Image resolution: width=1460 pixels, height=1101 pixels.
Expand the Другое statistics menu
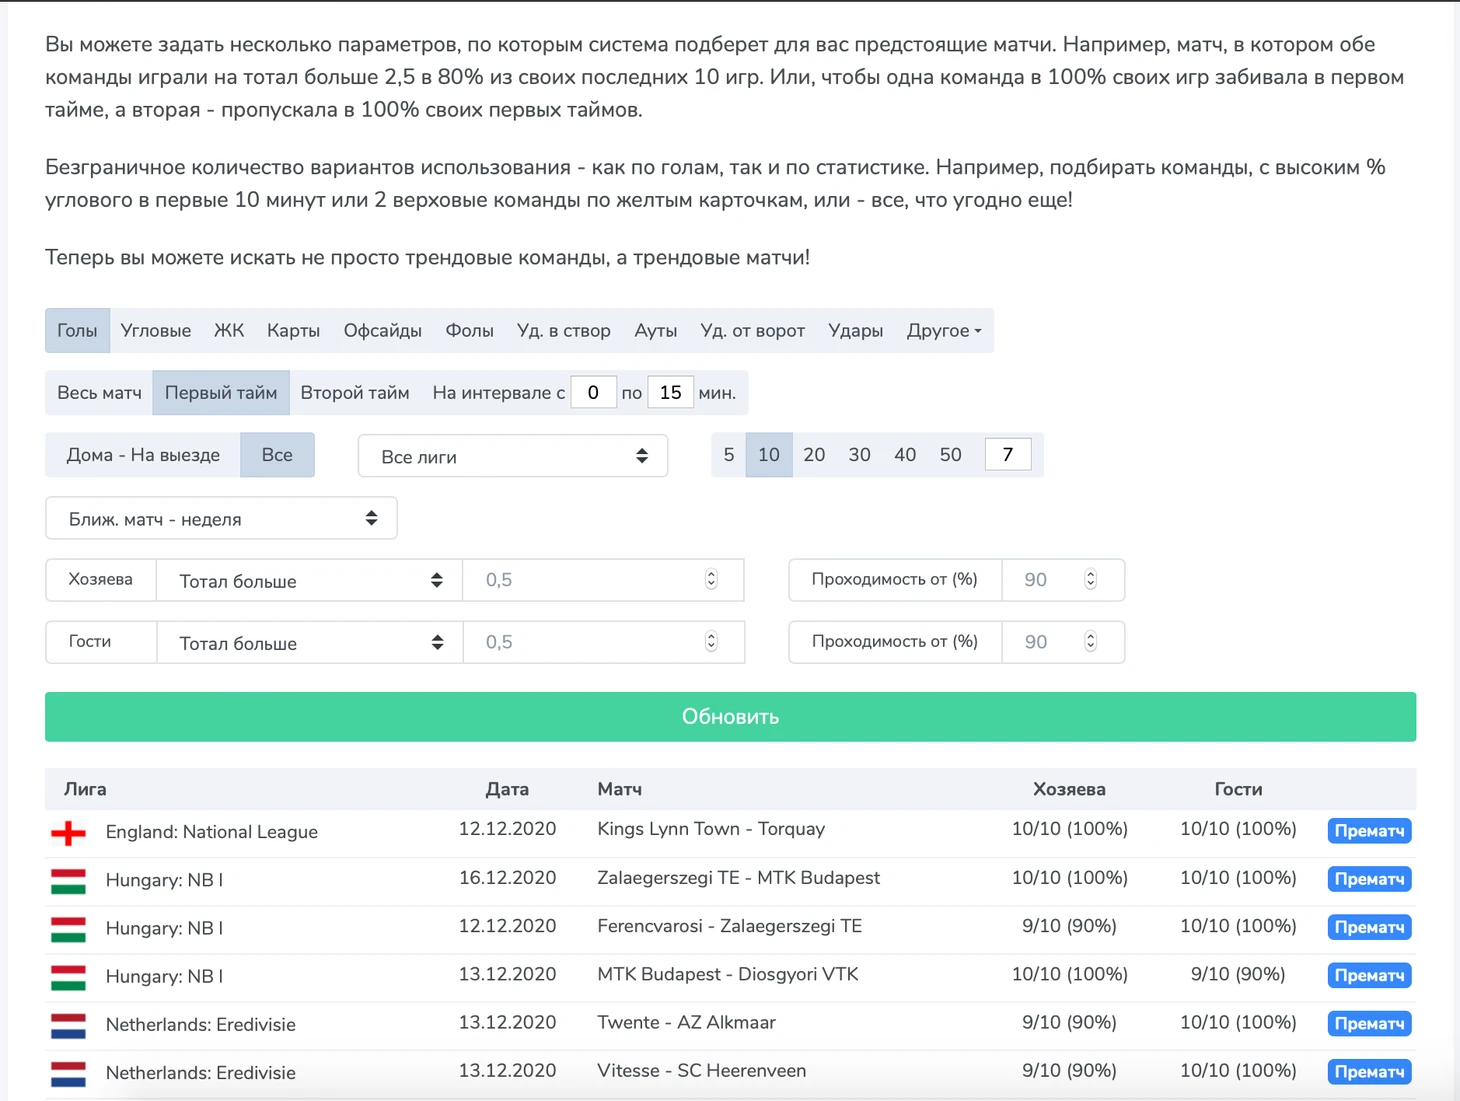tap(943, 331)
